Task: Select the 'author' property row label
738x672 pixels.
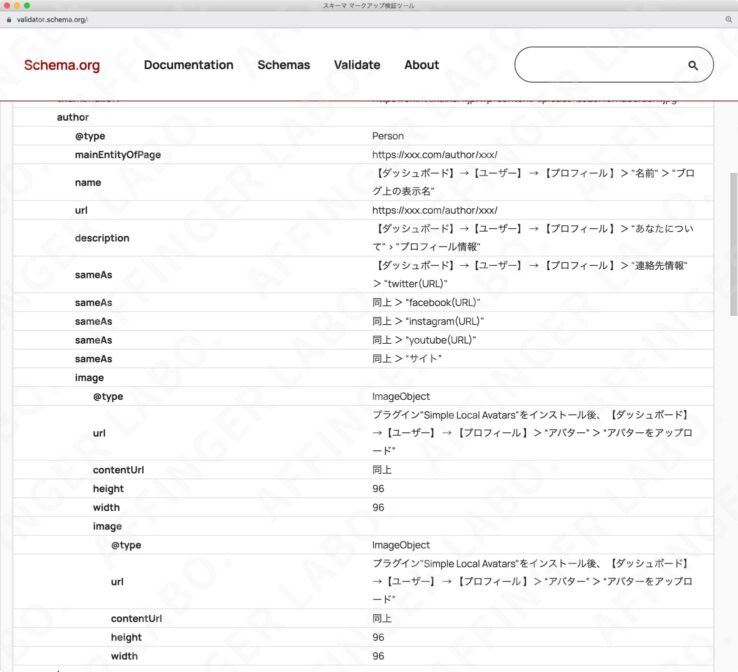Action: pyautogui.click(x=72, y=117)
